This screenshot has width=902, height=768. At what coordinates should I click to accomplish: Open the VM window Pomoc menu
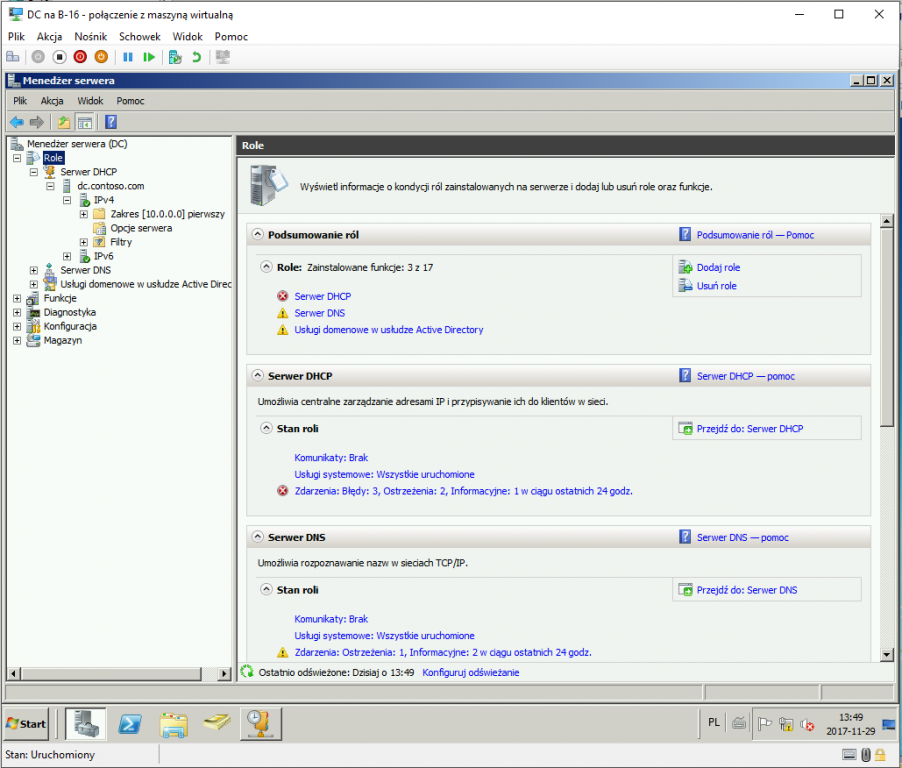pyautogui.click(x=231, y=36)
